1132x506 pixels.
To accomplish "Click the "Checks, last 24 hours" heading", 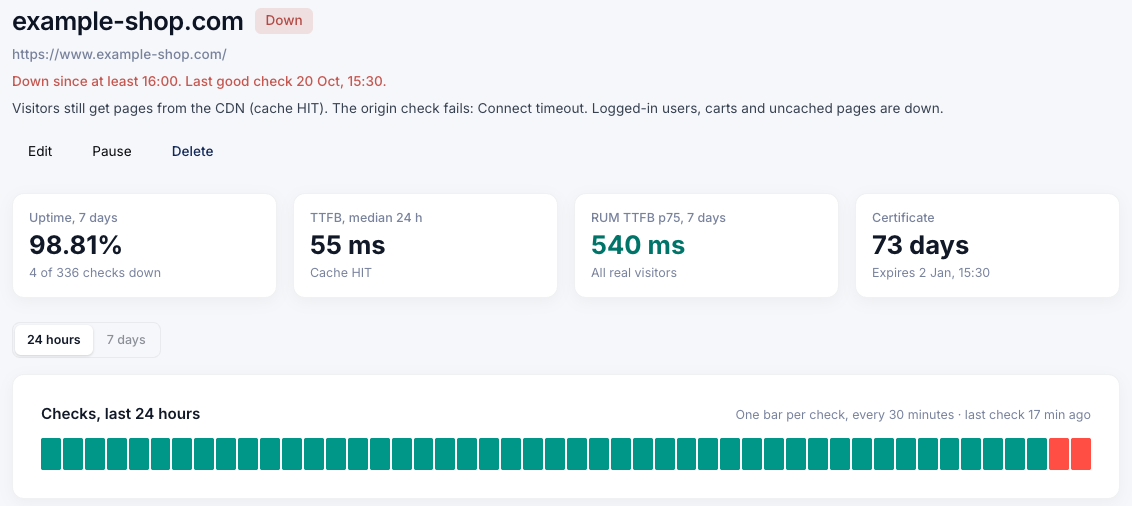I will pyautogui.click(x=121, y=414).
